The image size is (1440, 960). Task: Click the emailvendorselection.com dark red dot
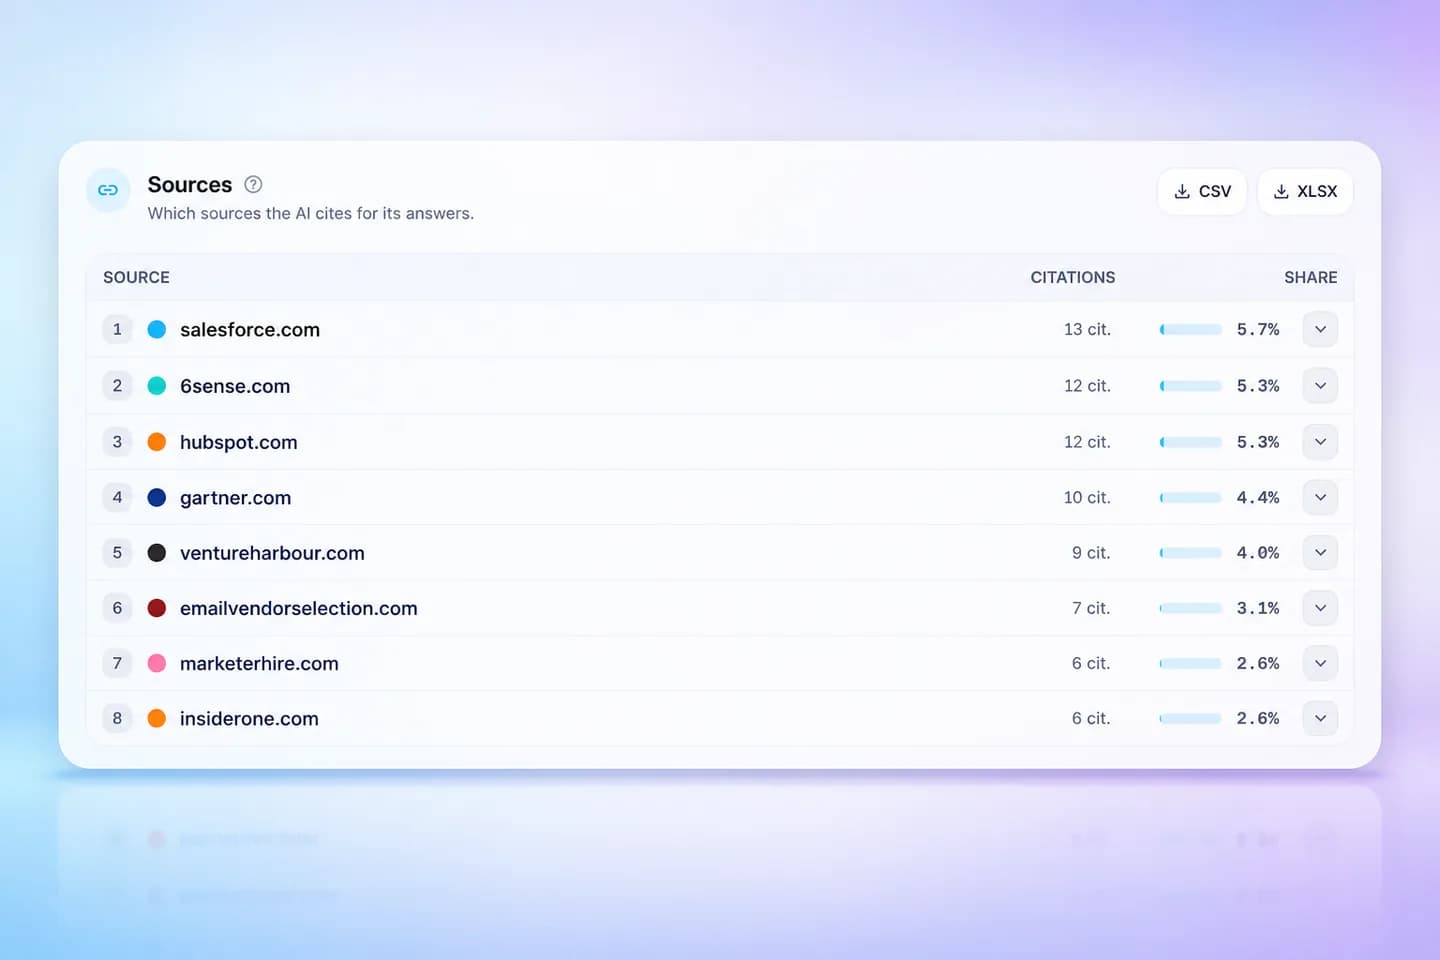click(157, 608)
